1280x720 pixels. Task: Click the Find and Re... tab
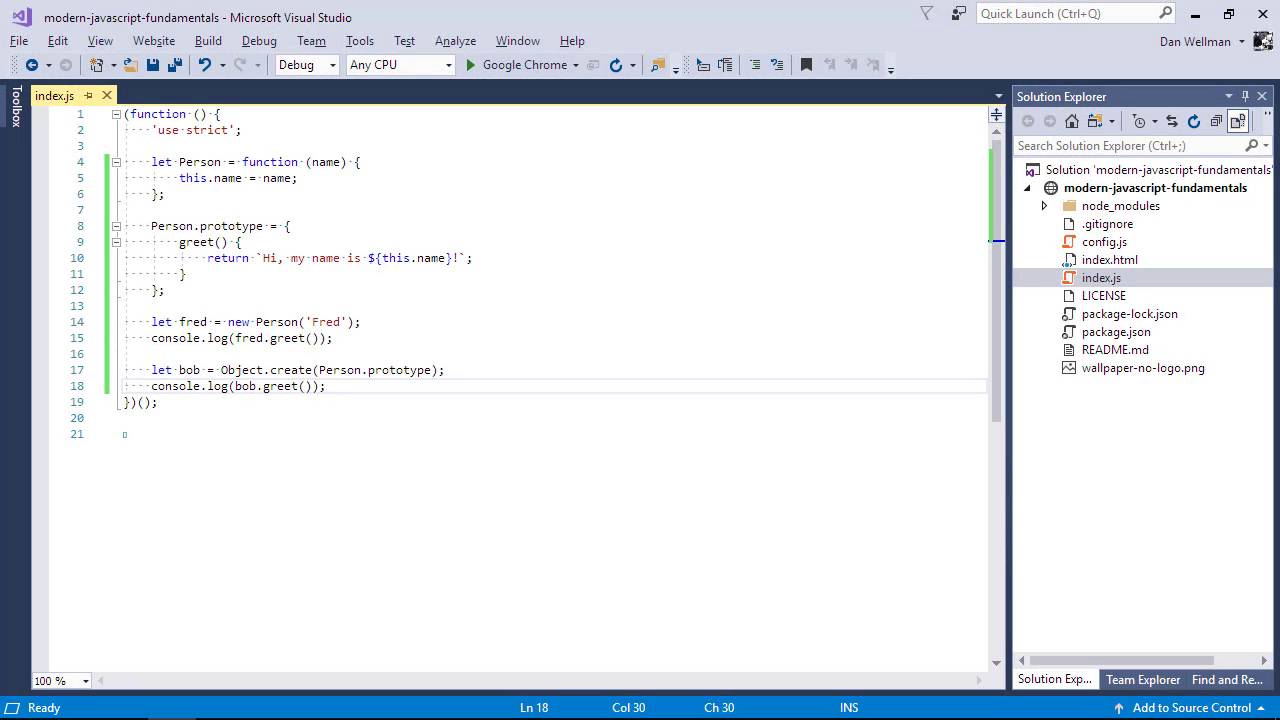click(1227, 680)
